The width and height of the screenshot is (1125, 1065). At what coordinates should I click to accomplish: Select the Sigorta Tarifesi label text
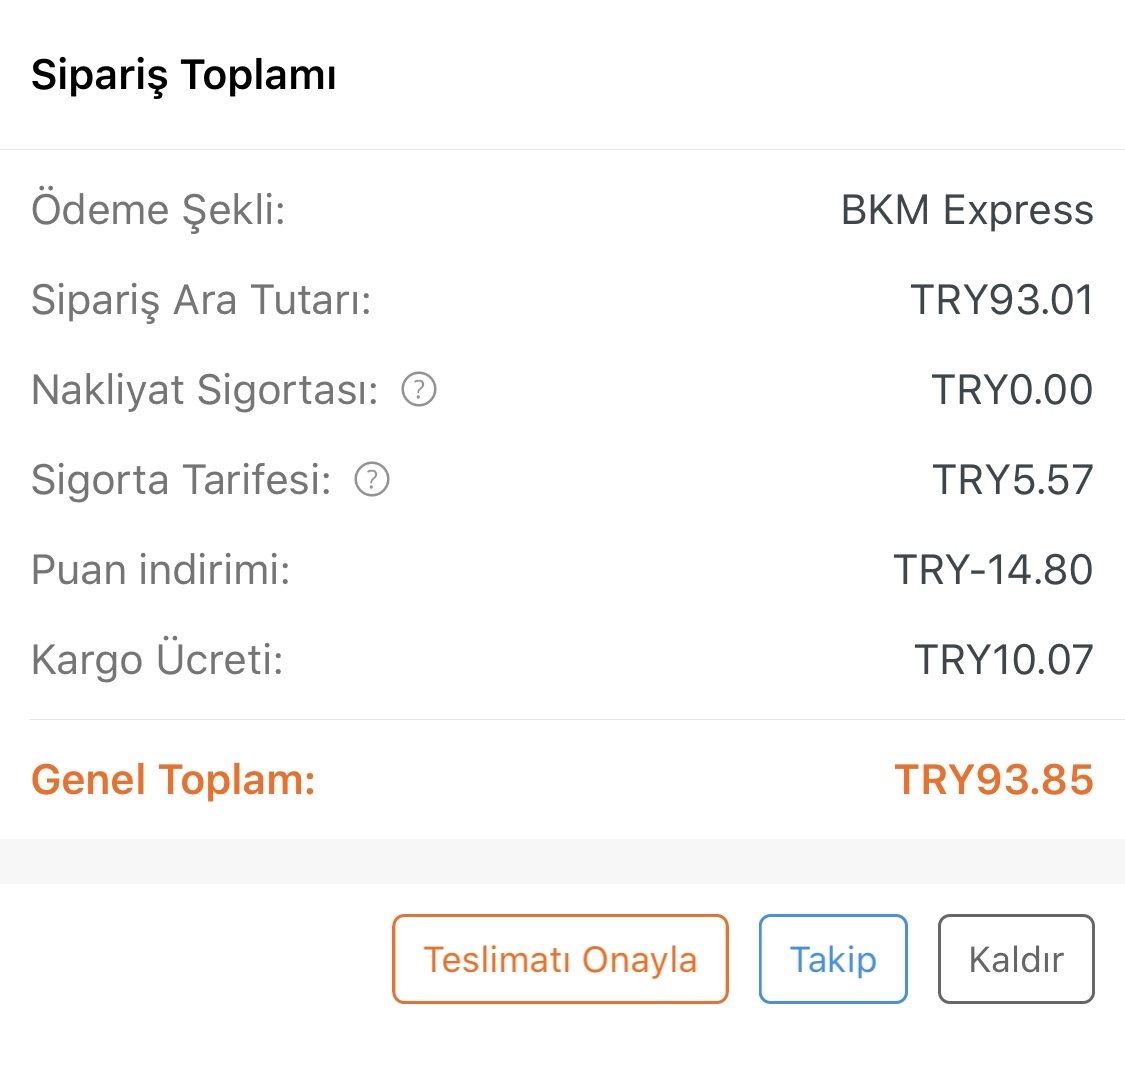[x=182, y=479]
